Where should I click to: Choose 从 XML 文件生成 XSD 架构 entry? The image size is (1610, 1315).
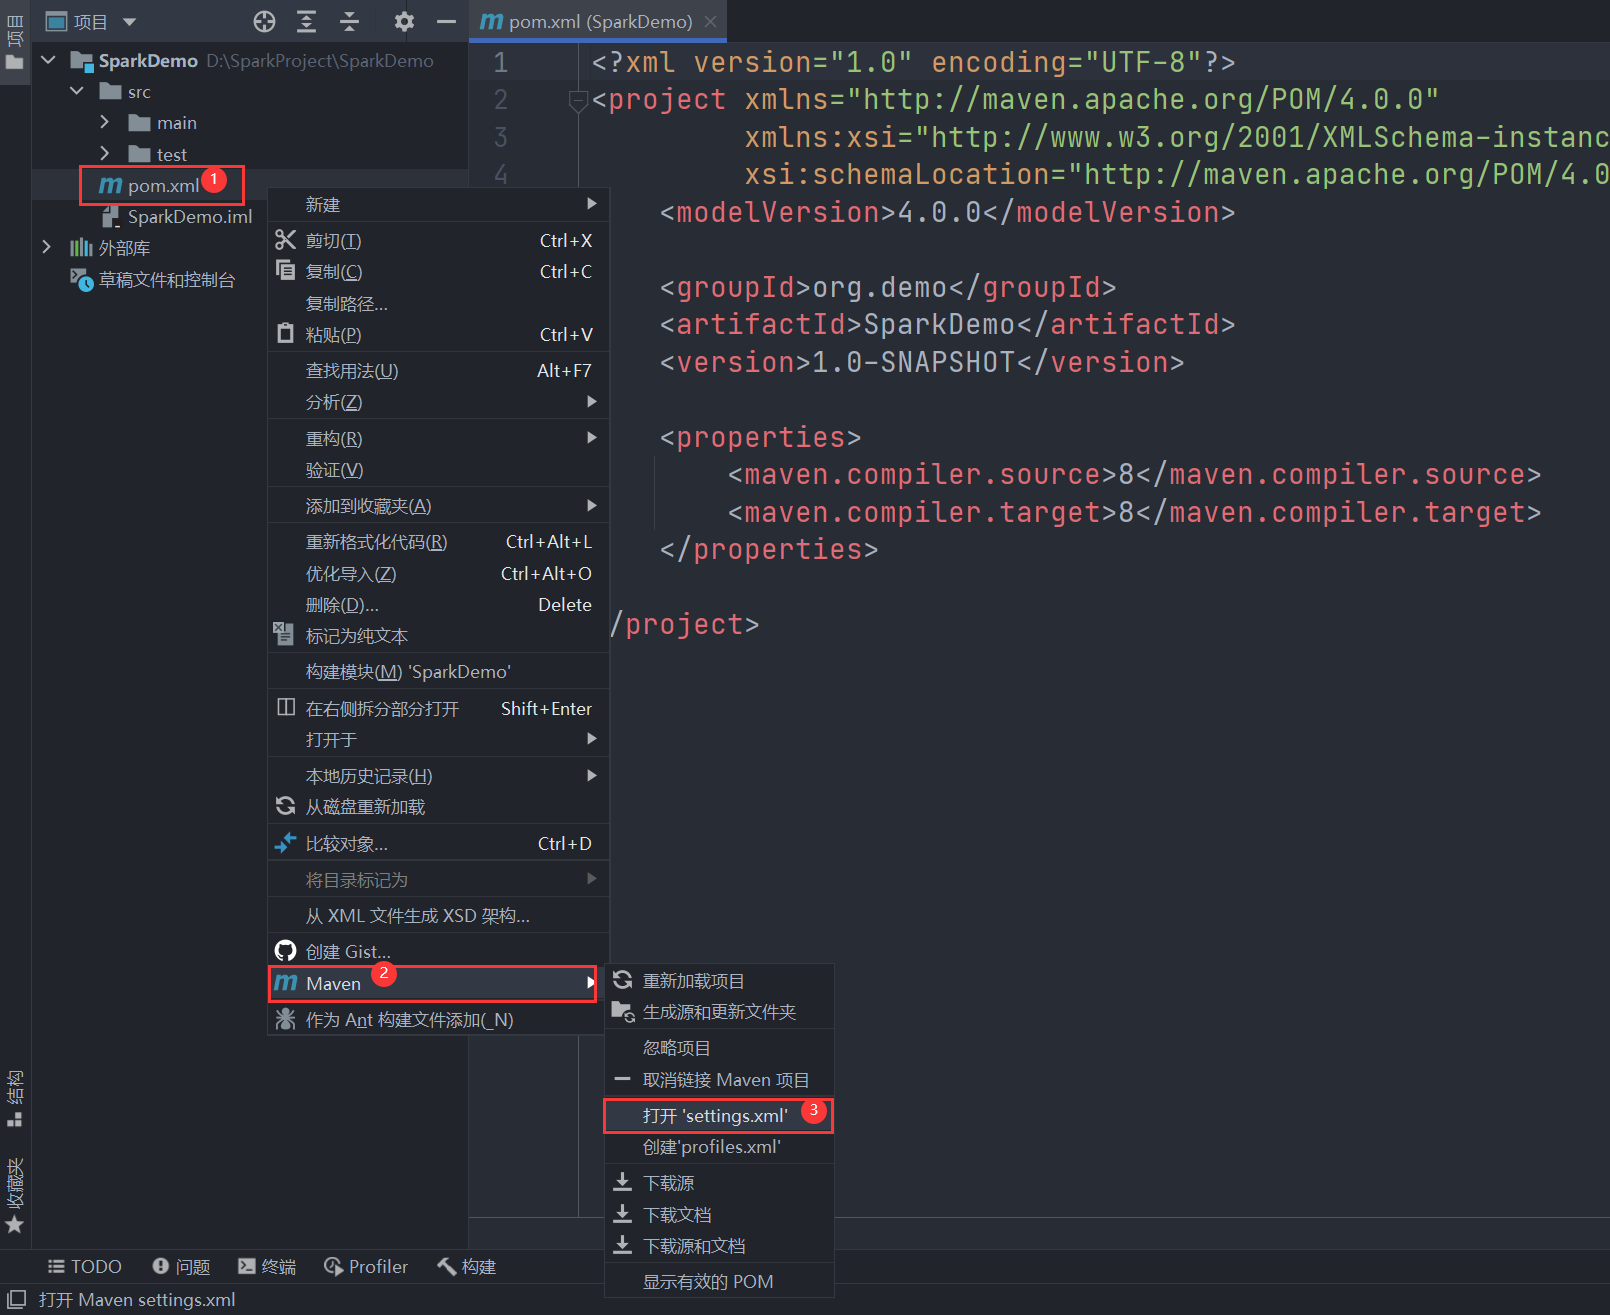438,915
